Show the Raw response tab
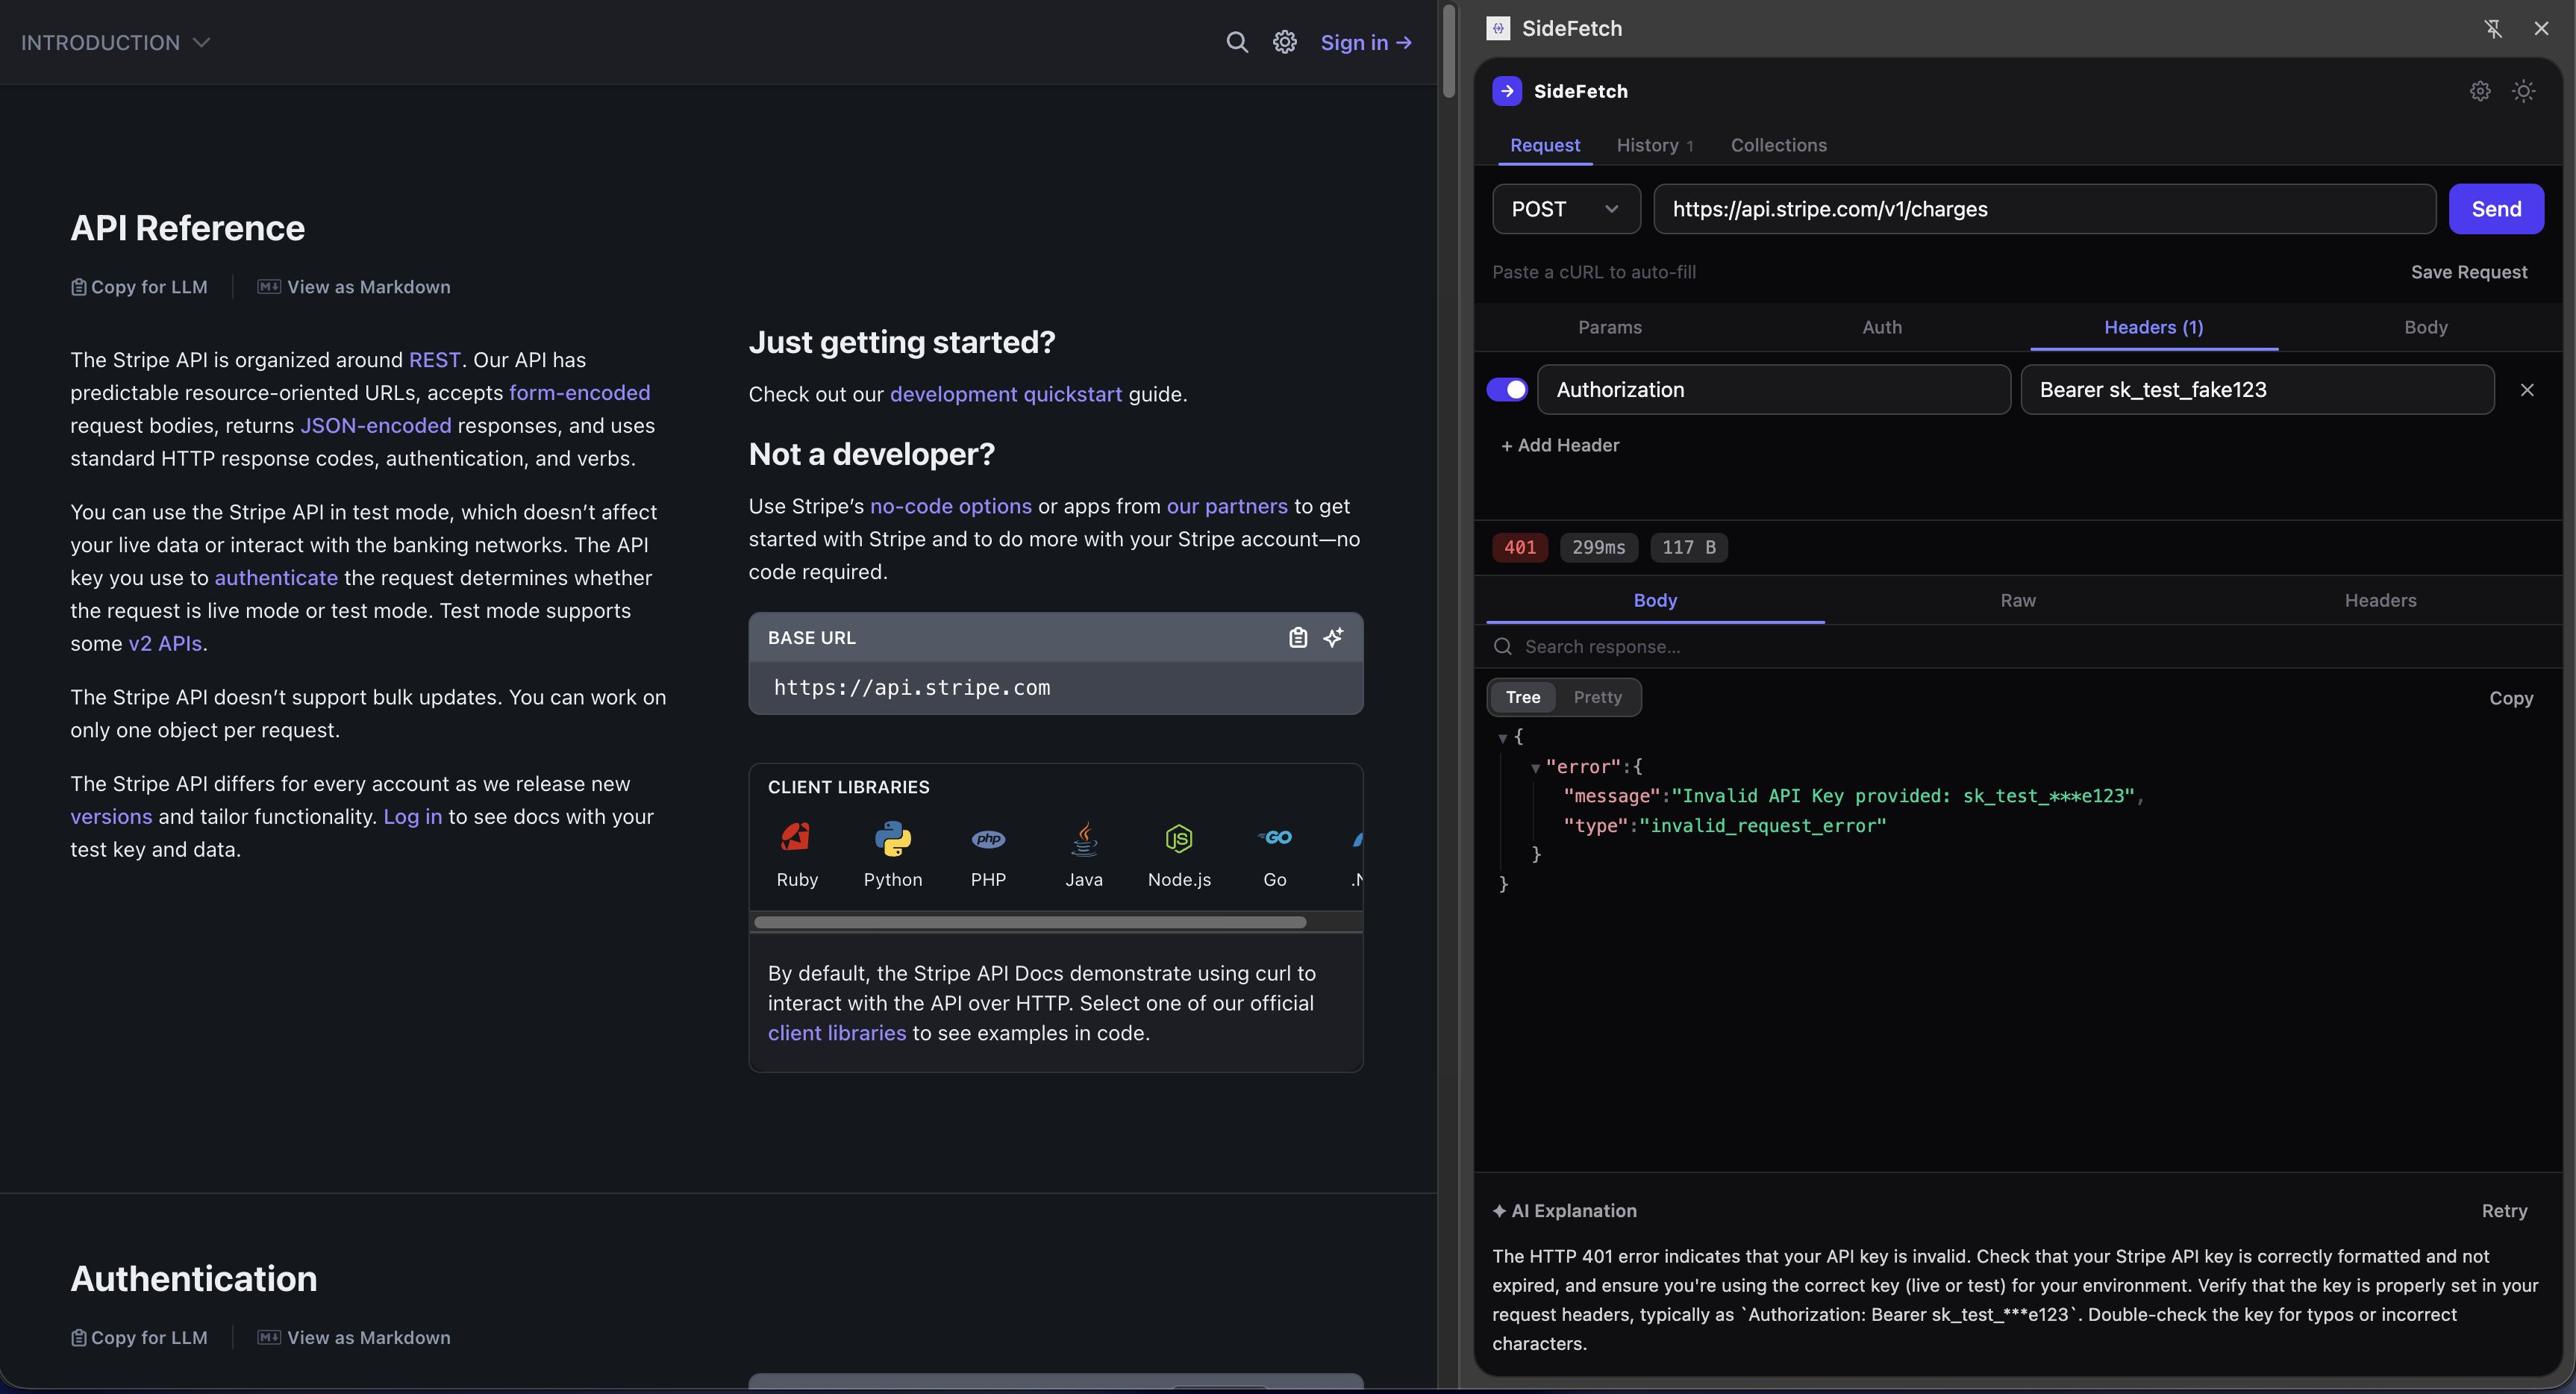Screen dimensions: 2576x1394 click(2017, 600)
